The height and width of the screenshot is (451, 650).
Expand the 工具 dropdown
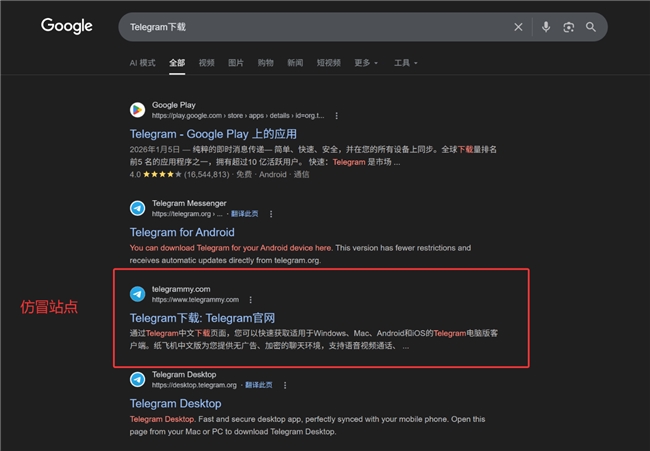coord(405,63)
